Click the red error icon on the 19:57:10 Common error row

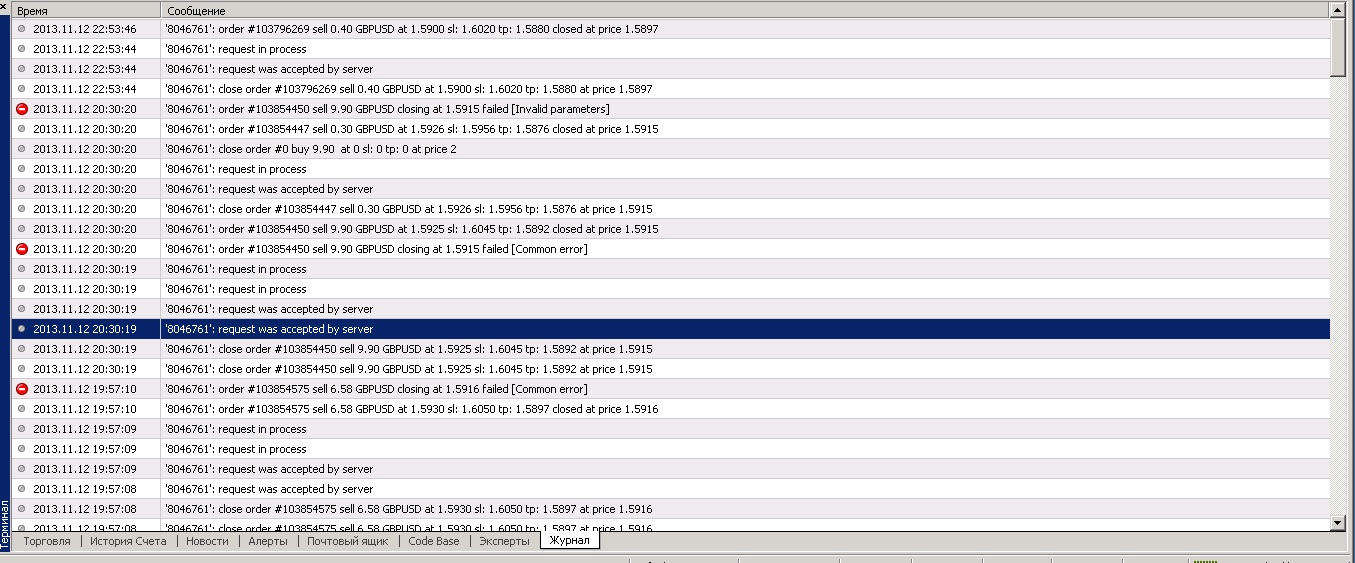click(x=22, y=389)
